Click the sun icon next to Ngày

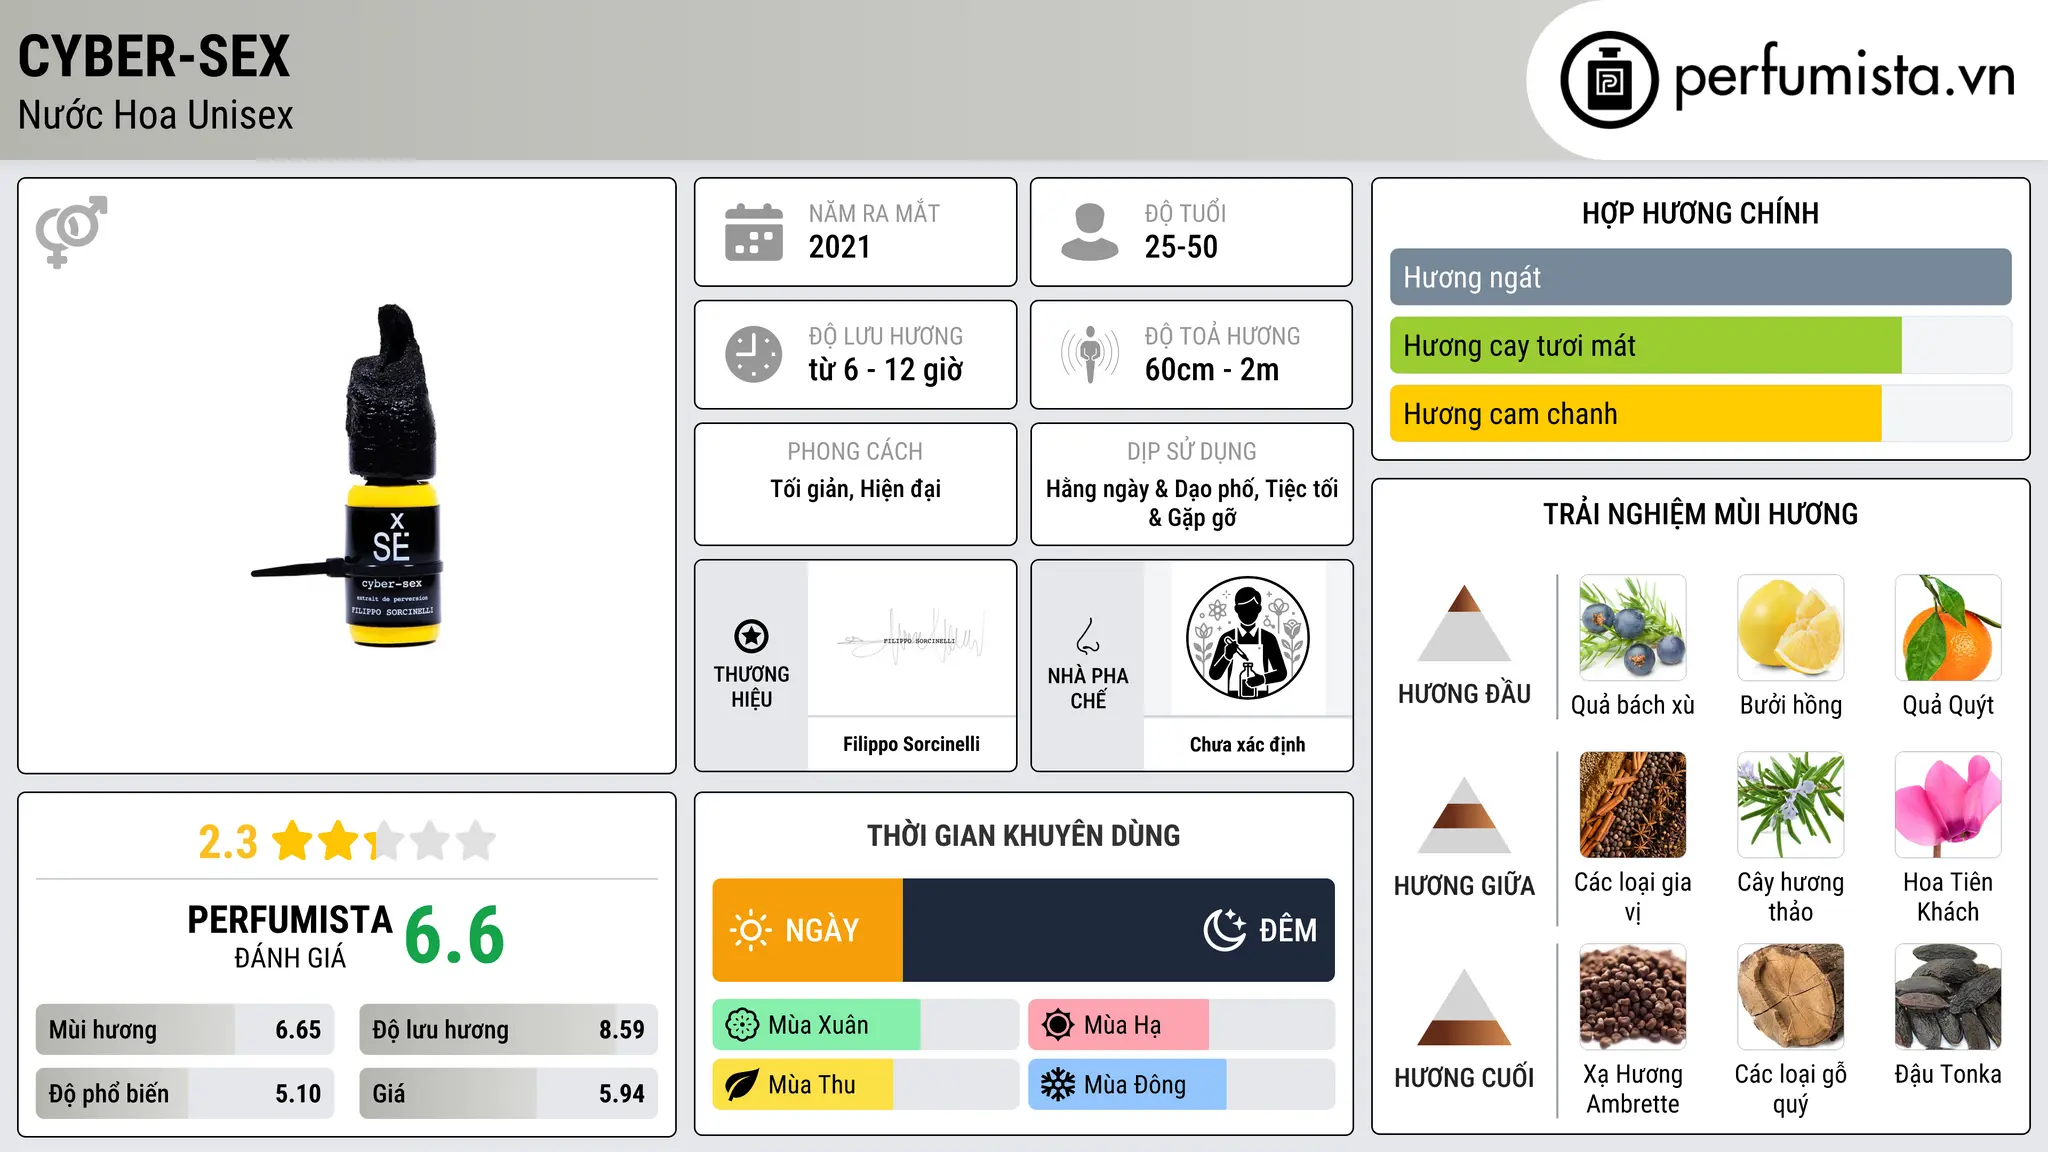click(x=750, y=930)
